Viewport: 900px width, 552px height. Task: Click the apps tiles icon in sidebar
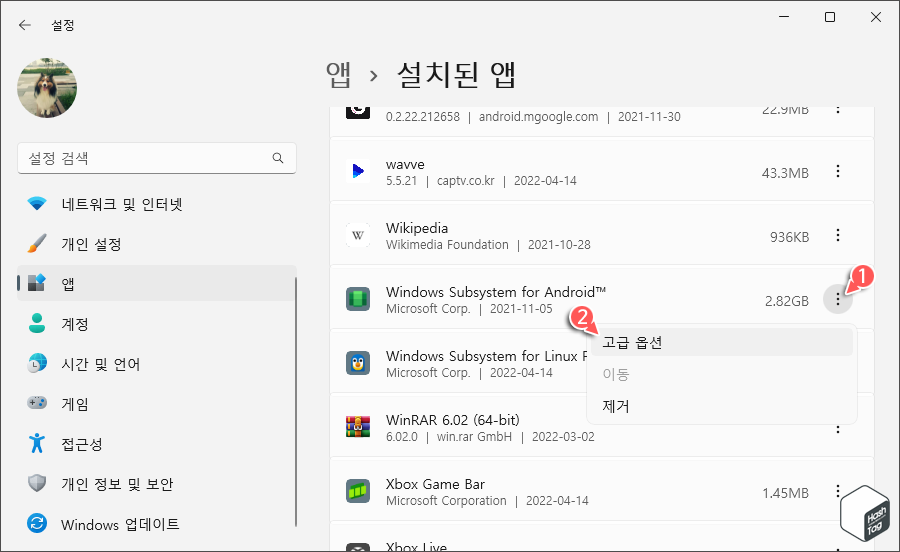coord(37,283)
